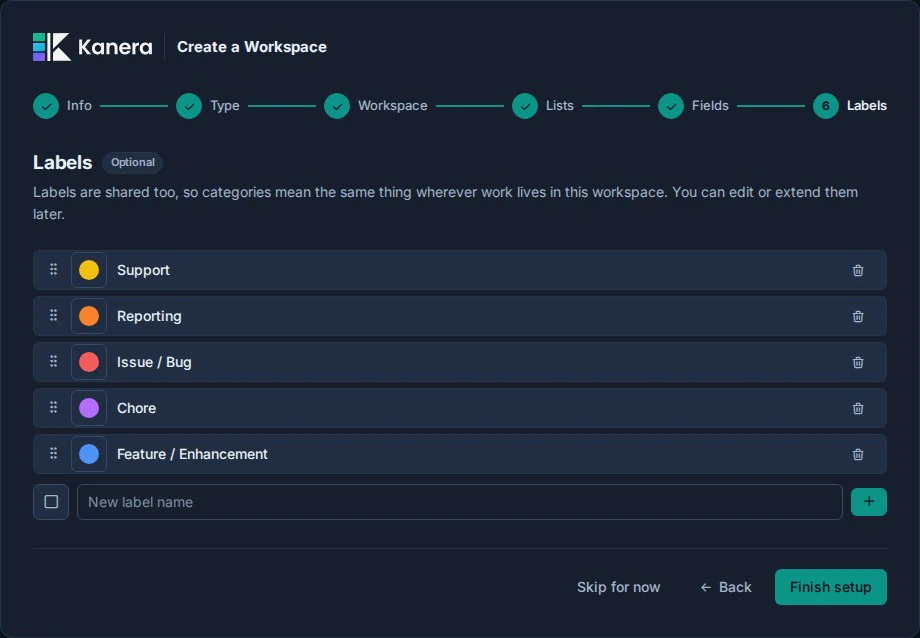The image size is (920, 638).
Task: Edit the Issue / Bug label name
Action: click(x=154, y=362)
